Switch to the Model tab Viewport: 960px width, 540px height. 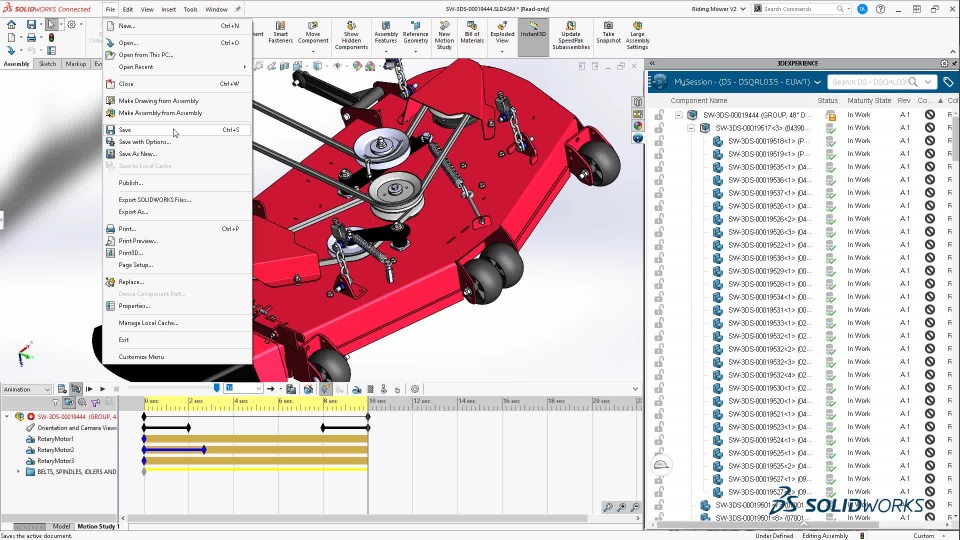pos(61,526)
